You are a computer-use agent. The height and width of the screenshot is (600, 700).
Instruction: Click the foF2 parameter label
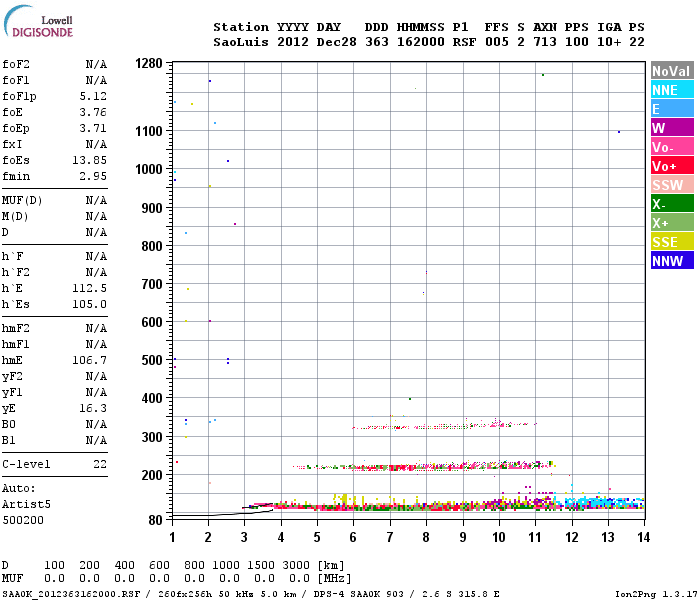[x=16, y=64]
